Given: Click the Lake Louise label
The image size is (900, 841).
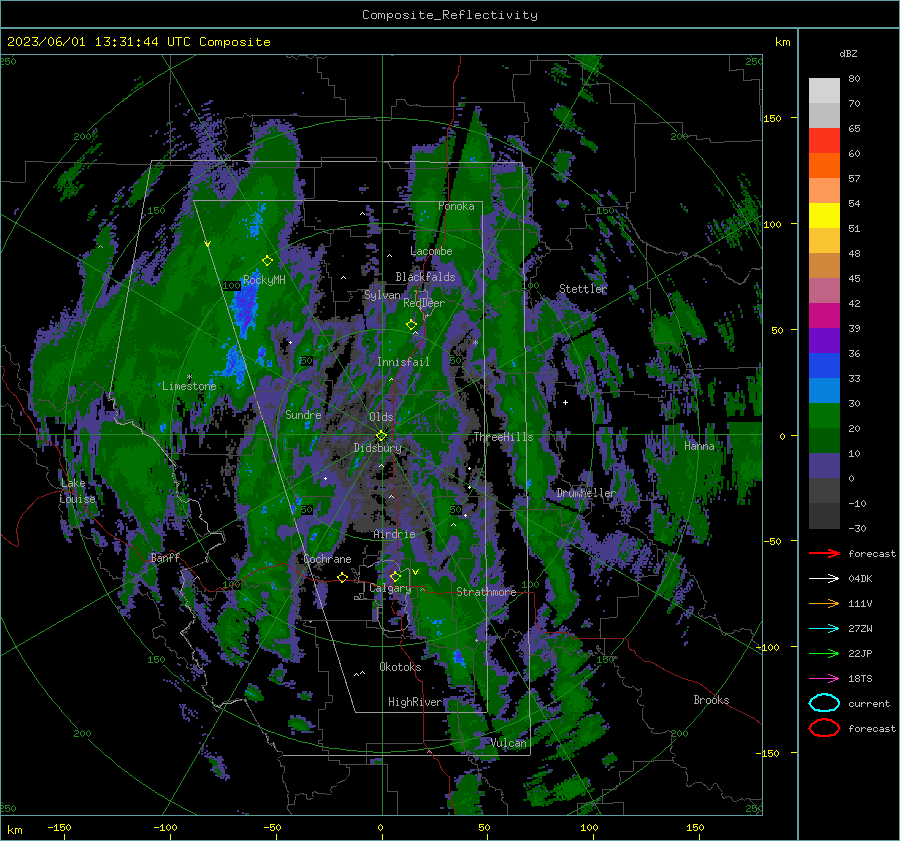Looking at the screenshot, I should pos(77,491).
